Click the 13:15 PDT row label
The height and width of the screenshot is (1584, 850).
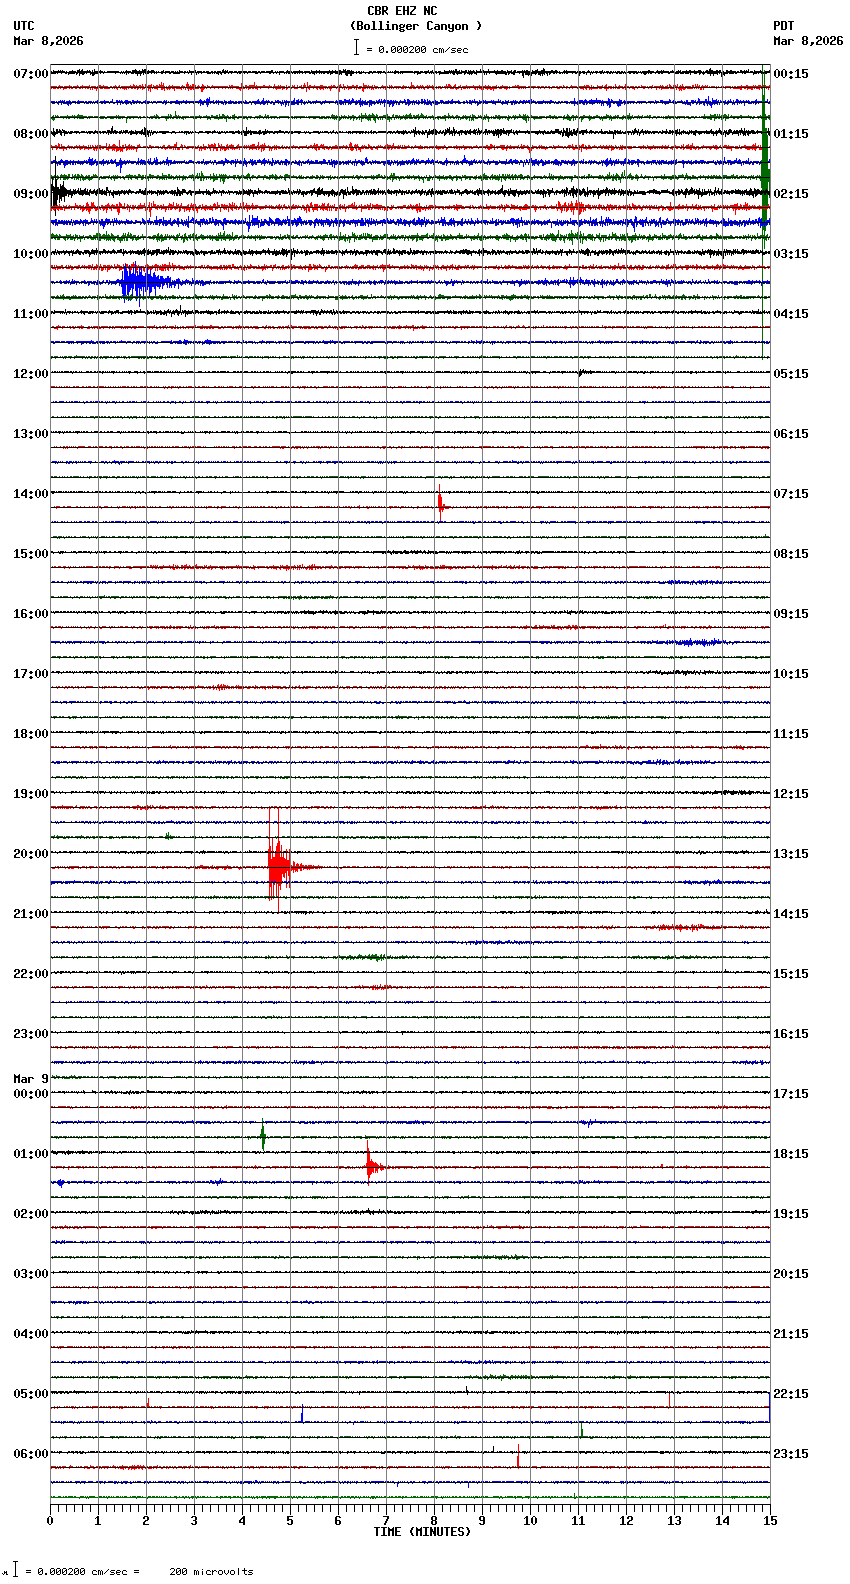(791, 854)
